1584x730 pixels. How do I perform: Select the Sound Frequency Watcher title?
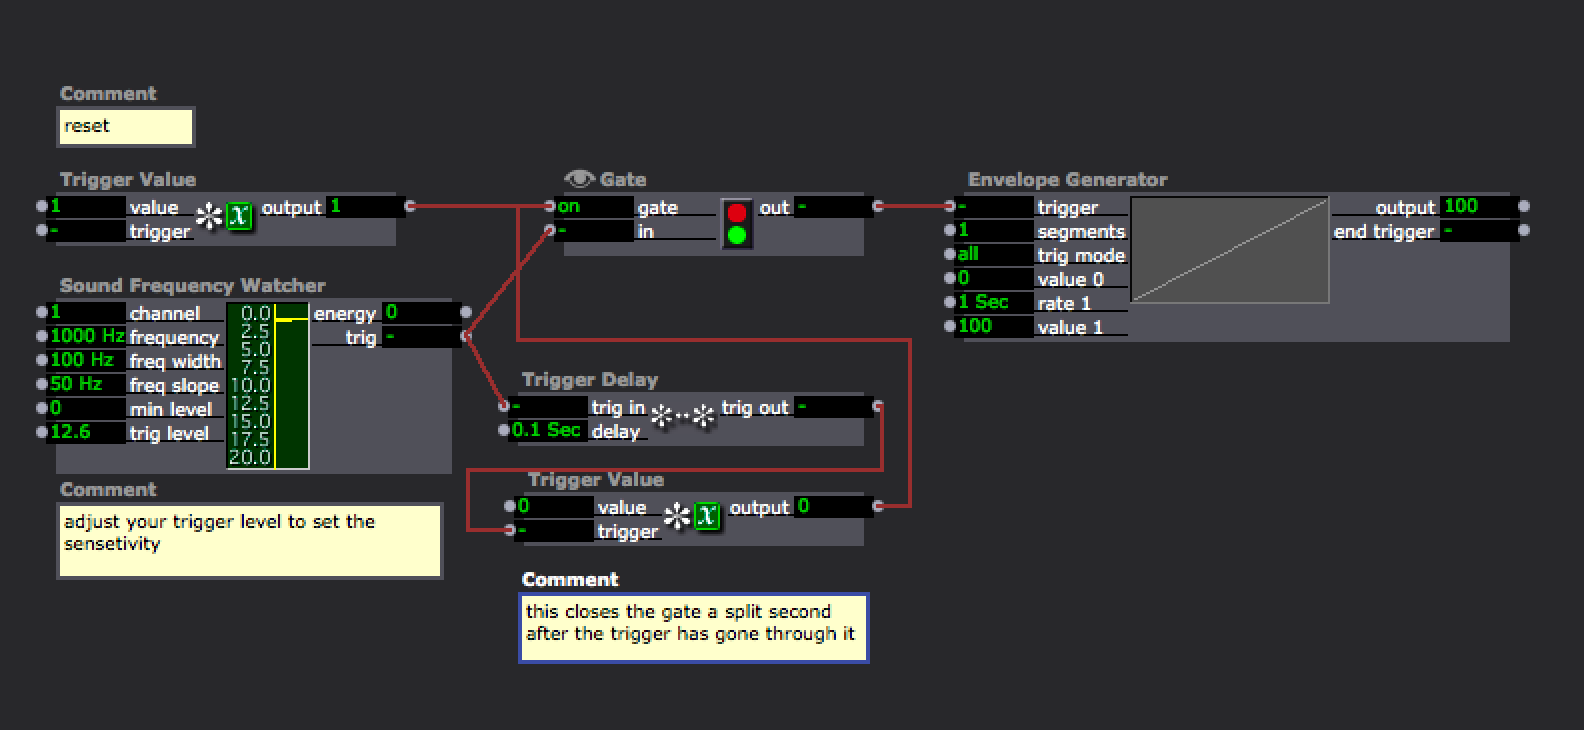(x=192, y=286)
